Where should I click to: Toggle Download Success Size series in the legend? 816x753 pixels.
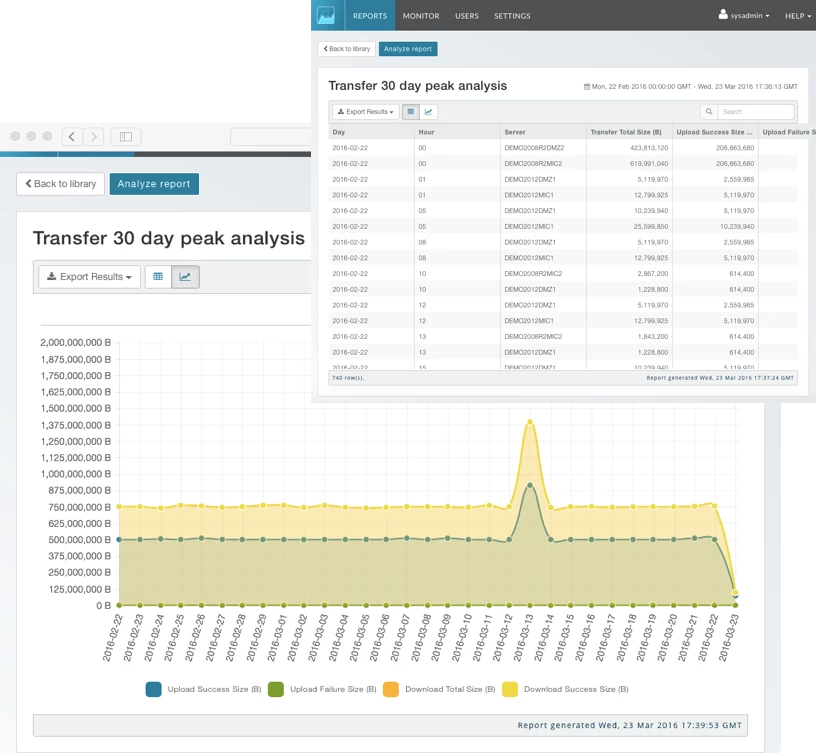[510, 689]
